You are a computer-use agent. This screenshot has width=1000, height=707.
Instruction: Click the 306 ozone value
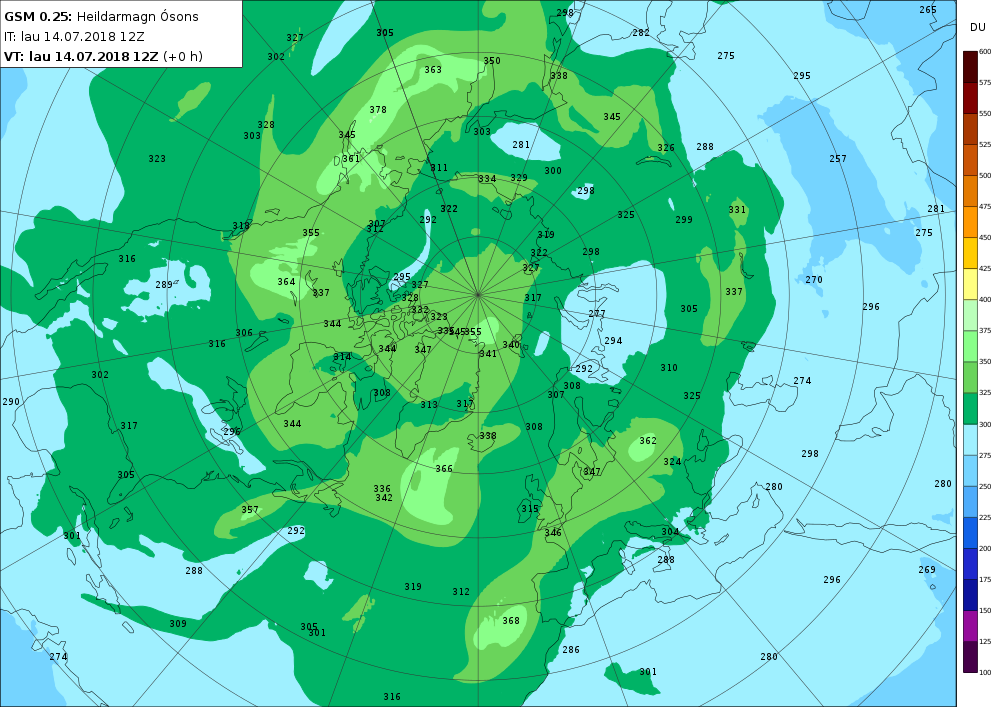pyautogui.click(x=244, y=332)
